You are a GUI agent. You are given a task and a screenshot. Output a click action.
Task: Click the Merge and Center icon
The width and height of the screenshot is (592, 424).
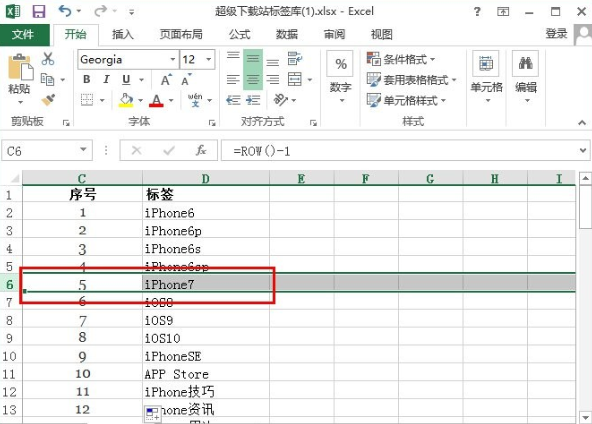[x=295, y=79]
